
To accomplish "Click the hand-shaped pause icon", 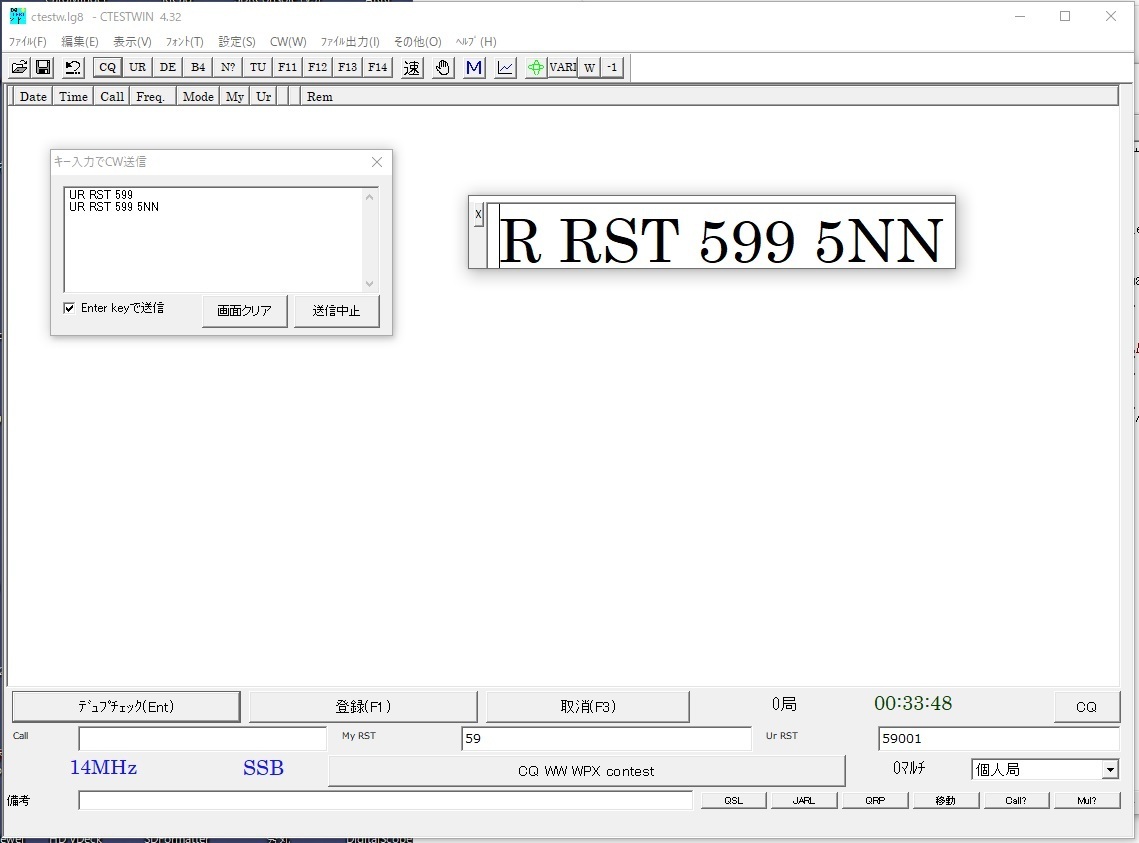I will 441,67.
